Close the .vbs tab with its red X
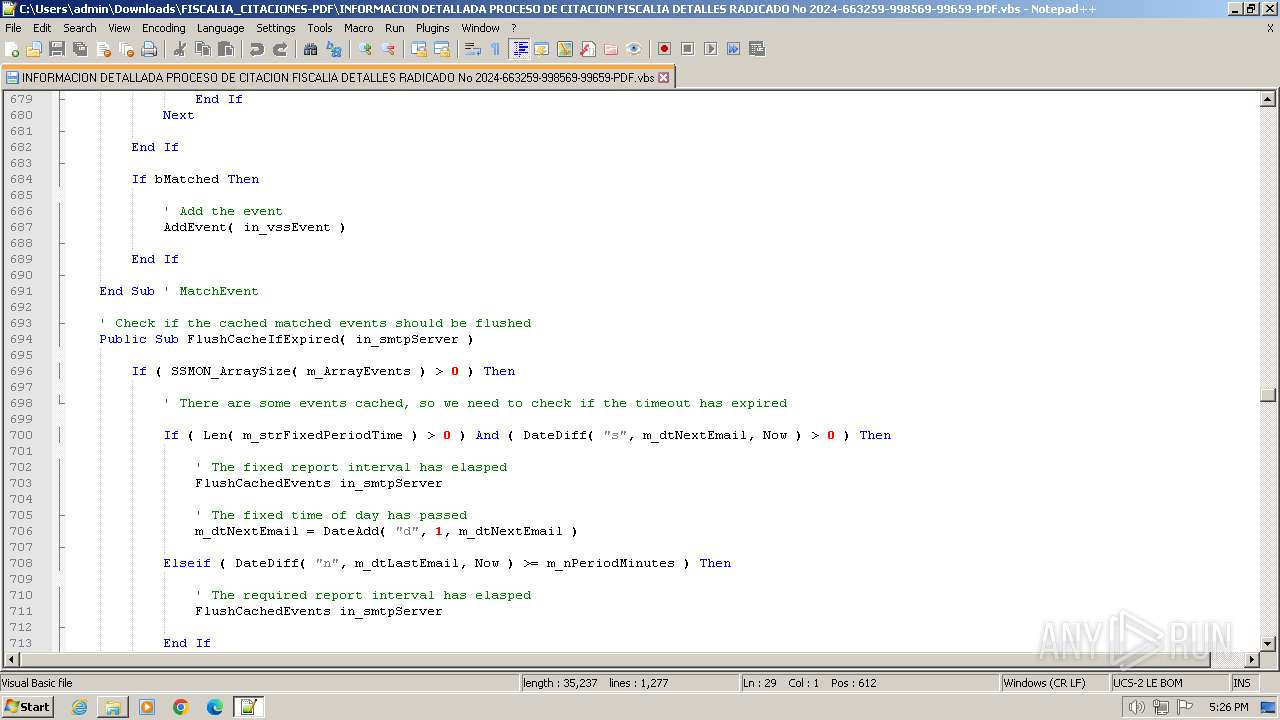Image resolution: width=1280 pixels, height=720 pixels. coord(663,77)
